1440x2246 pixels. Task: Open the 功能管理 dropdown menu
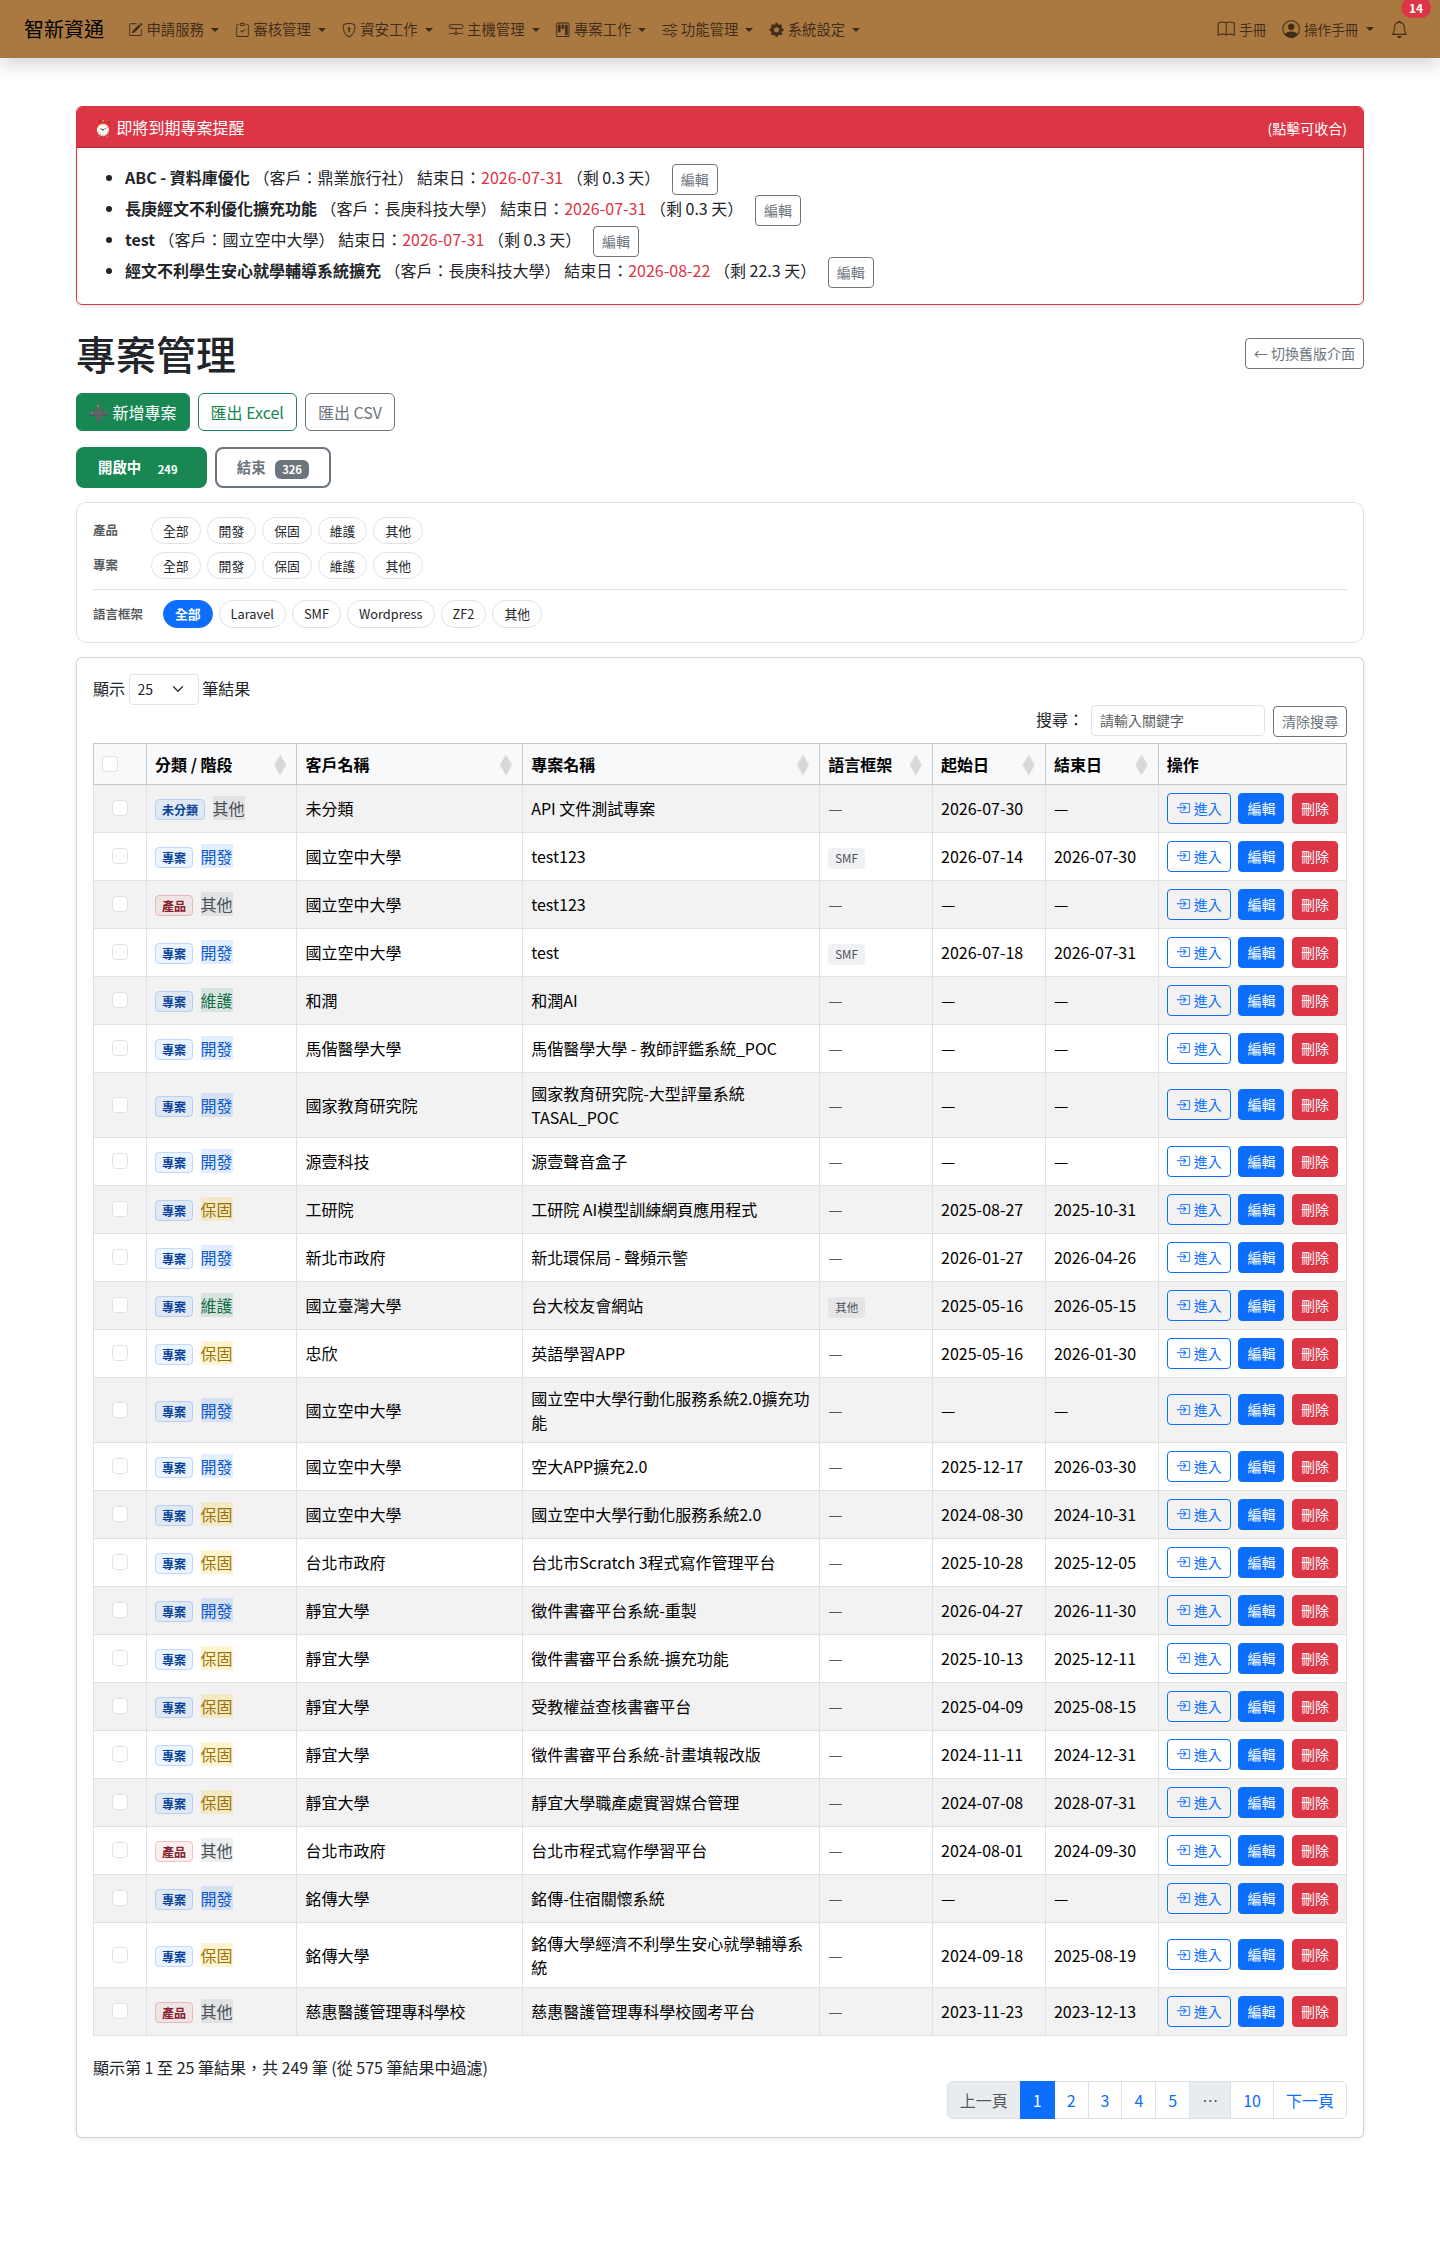[708, 30]
